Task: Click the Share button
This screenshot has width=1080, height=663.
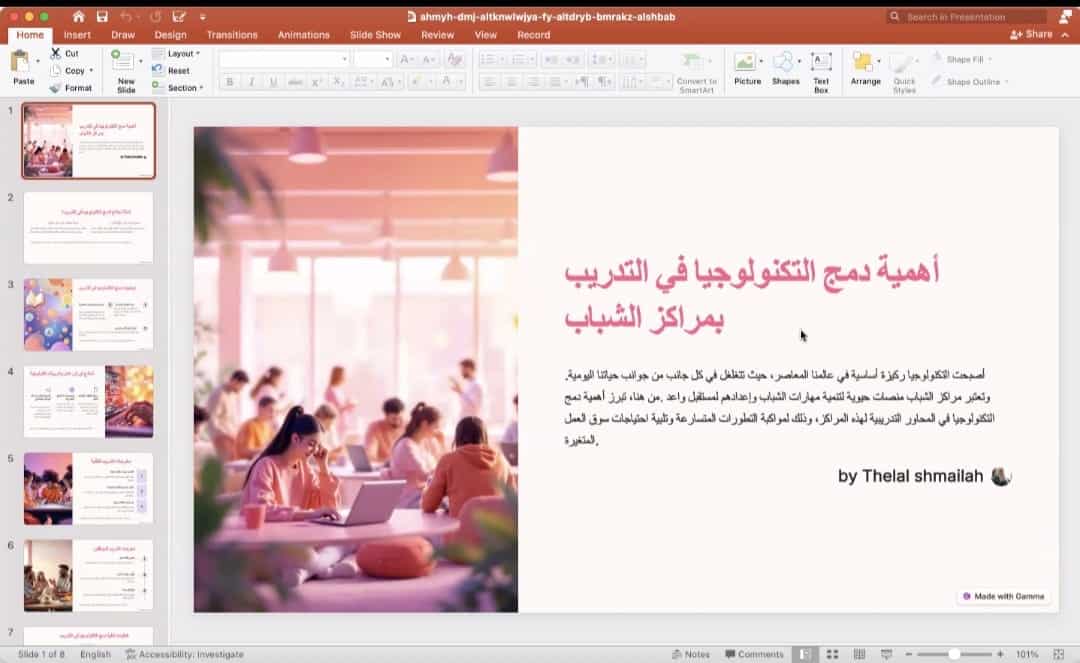Action: pyautogui.click(x=1032, y=34)
